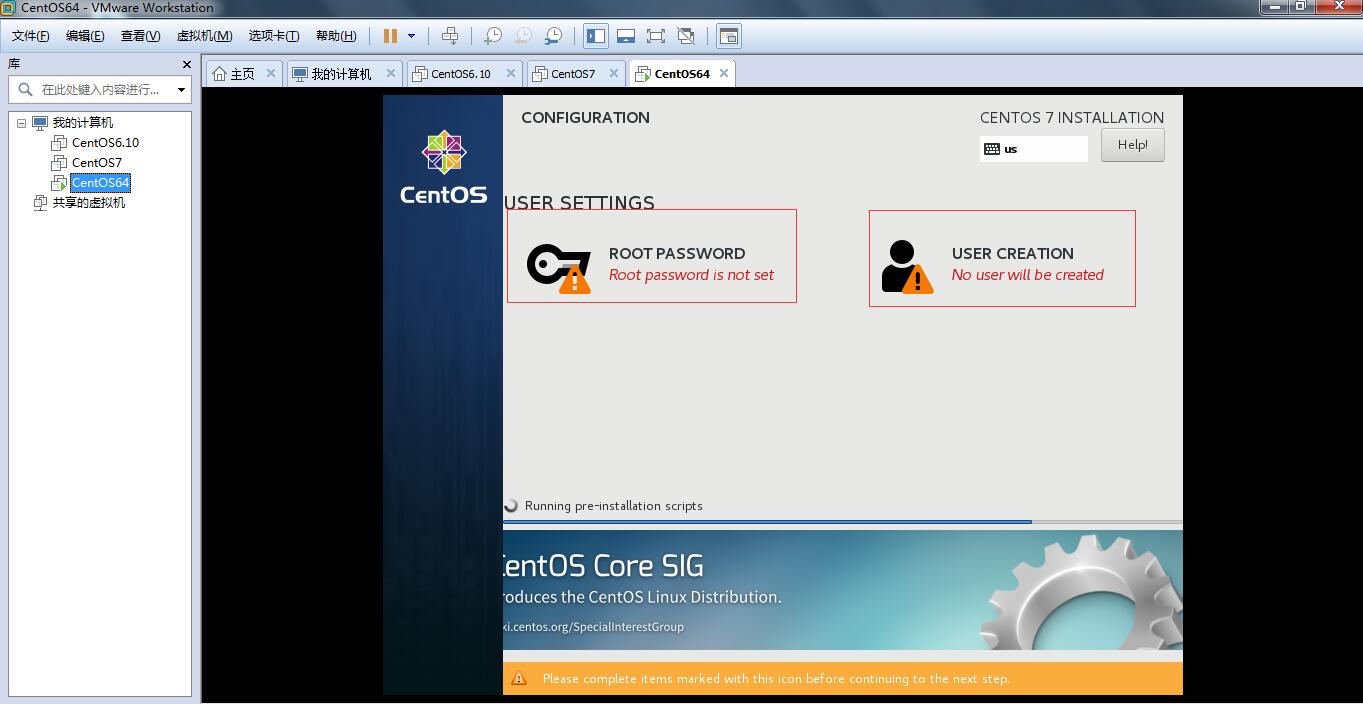Select CentOS64 in the library tree
The width and height of the screenshot is (1363, 704).
click(100, 182)
